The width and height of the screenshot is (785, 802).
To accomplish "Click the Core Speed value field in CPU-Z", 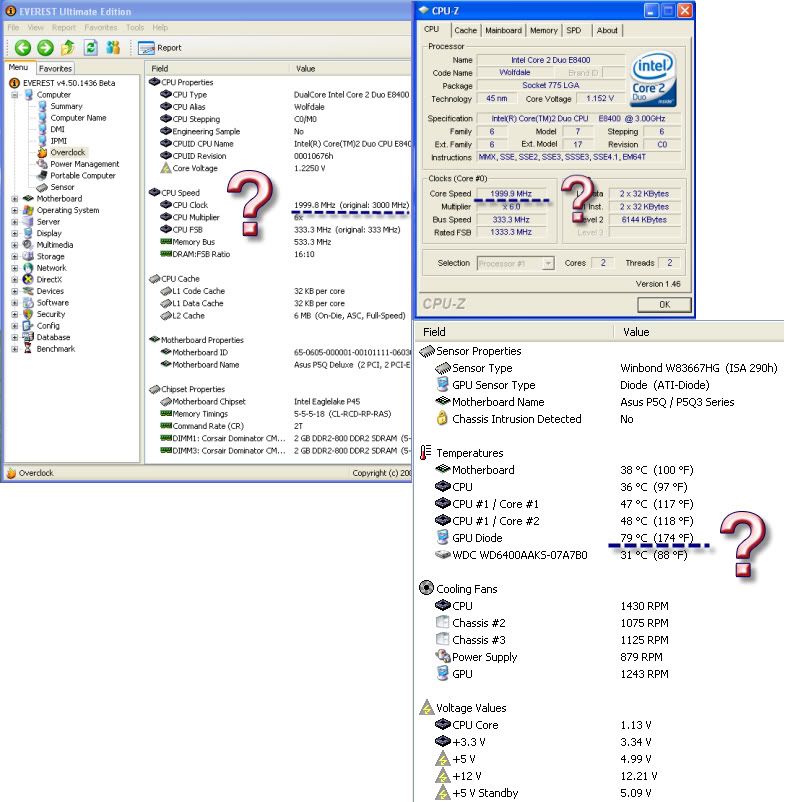I will 511,194.
